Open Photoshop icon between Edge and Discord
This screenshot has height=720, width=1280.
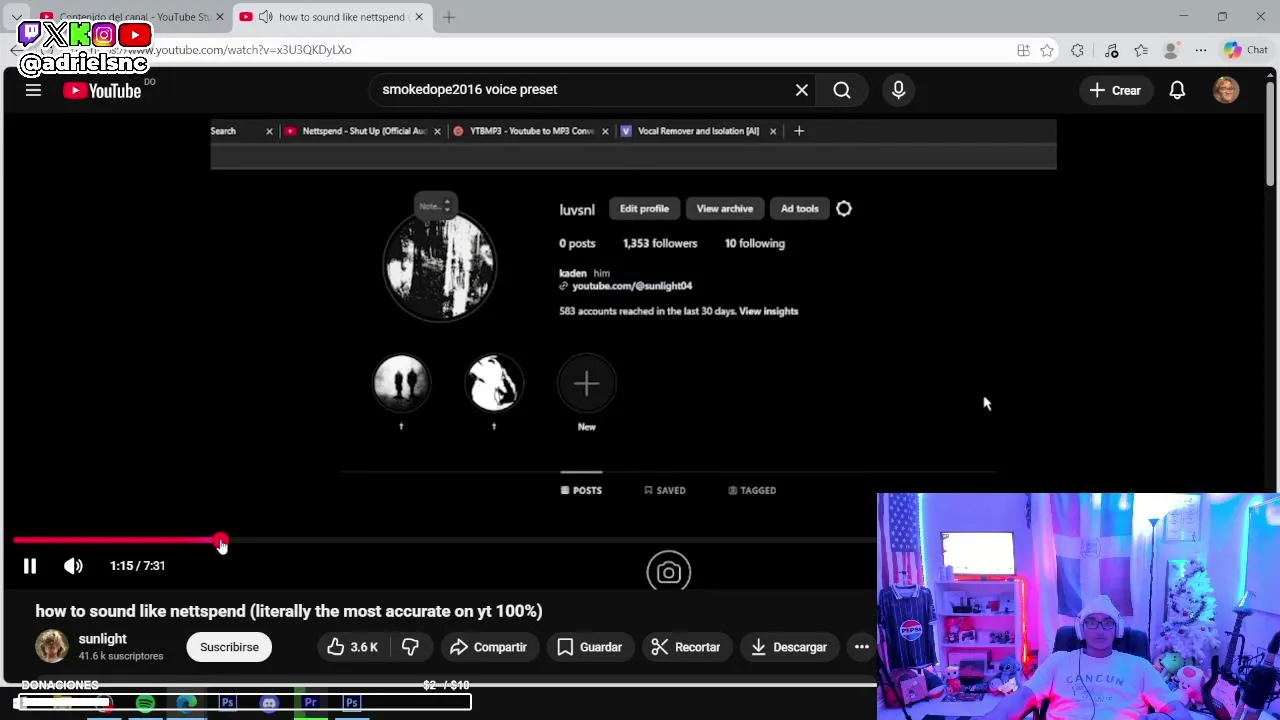[228, 703]
